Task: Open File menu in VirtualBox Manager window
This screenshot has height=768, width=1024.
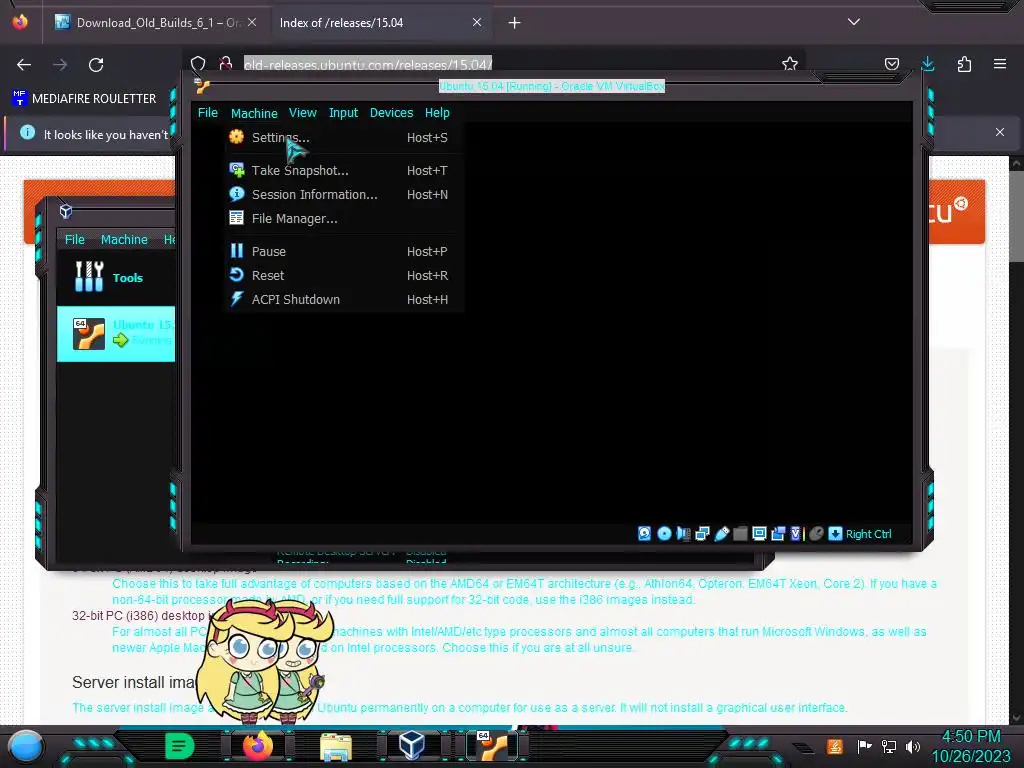Action: click(74, 240)
